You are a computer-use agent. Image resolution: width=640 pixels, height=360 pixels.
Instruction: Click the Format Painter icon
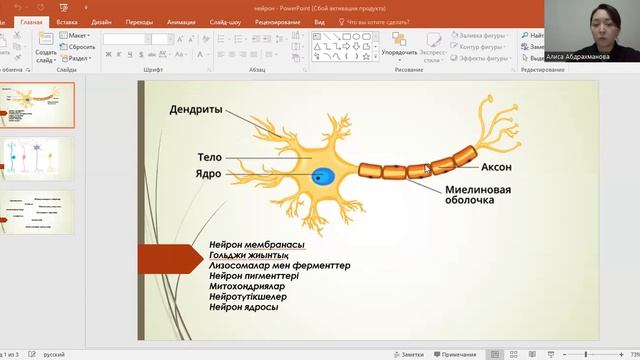point(18,58)
